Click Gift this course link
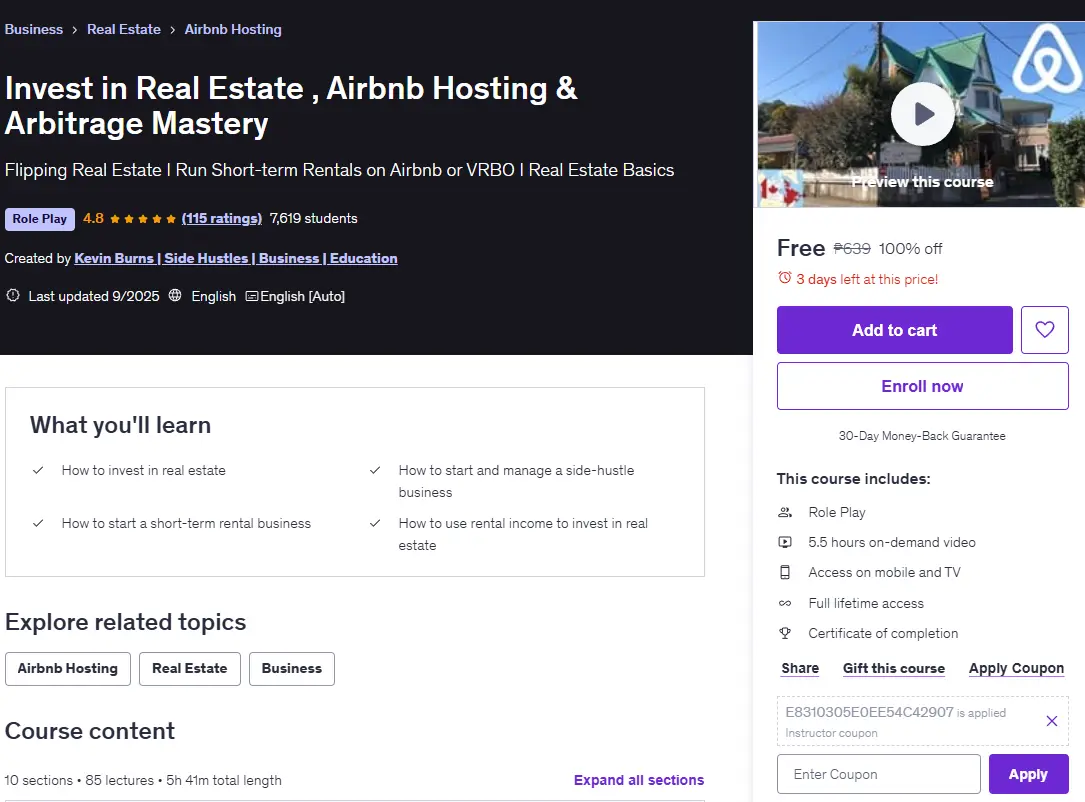 click(x=893, y=668)
